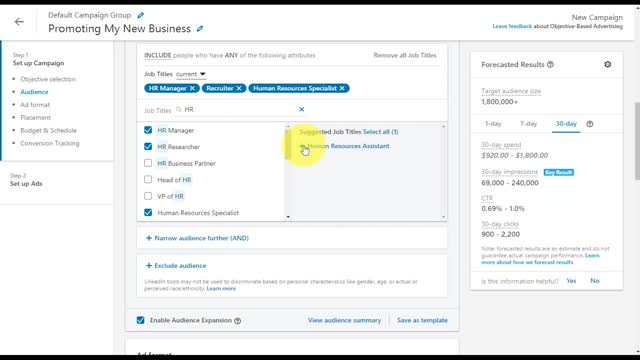This screenshot has height=360, width=640.
Task: Click View audience summary
Action: tap(344, 320)
